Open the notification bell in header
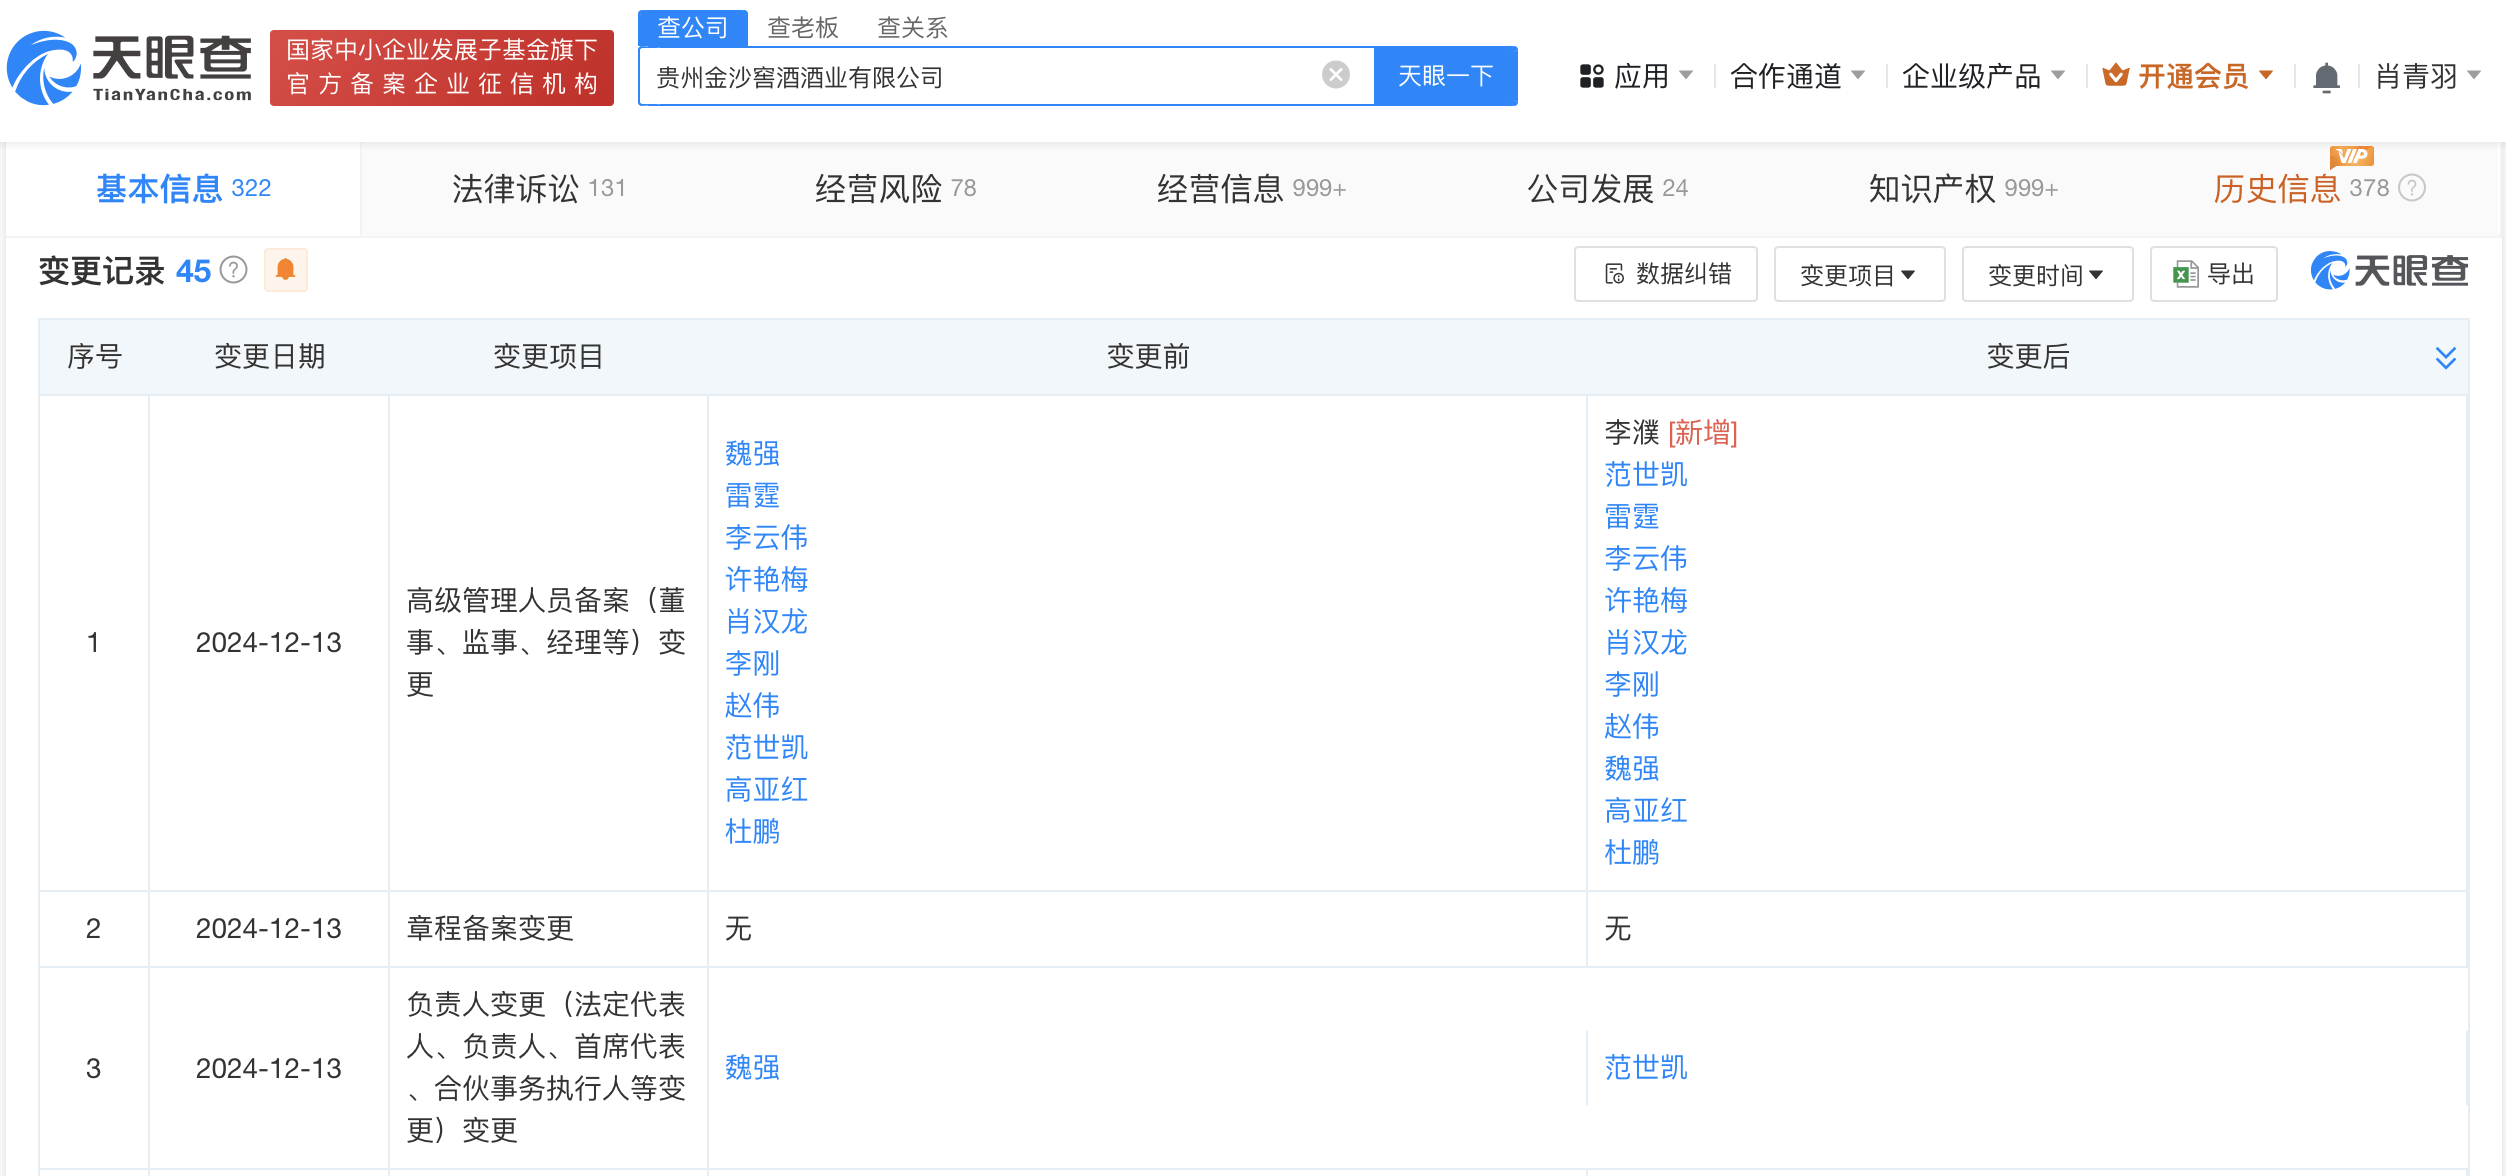The image size is (2506, 1176). click(2326, 77)
